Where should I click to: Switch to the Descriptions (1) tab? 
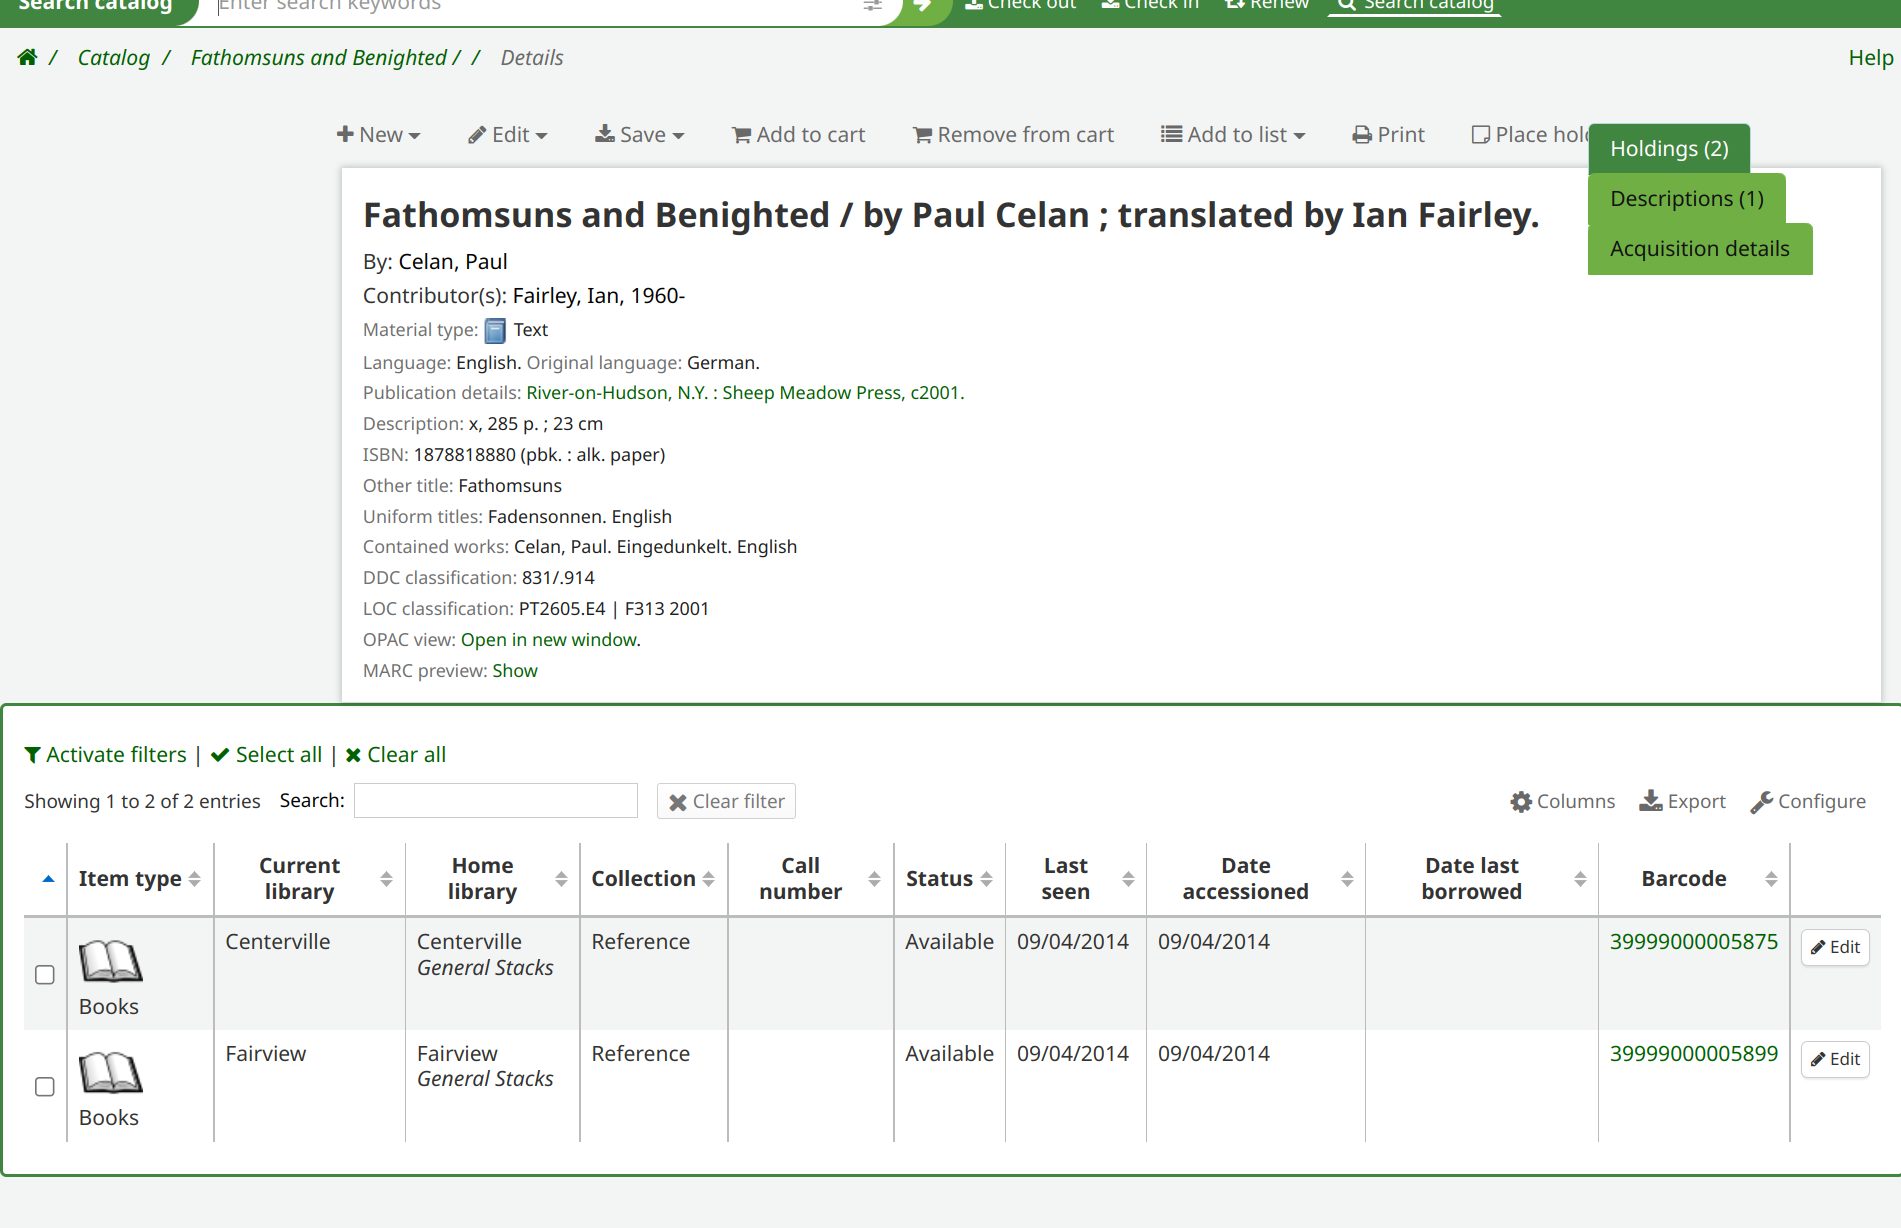1686,199
